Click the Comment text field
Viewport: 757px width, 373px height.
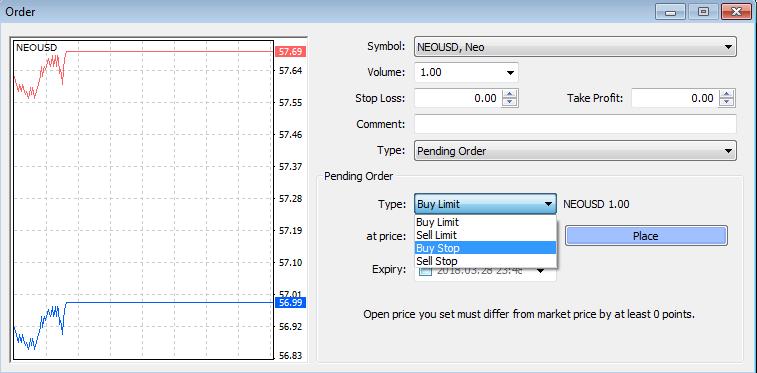coord(575,124)
